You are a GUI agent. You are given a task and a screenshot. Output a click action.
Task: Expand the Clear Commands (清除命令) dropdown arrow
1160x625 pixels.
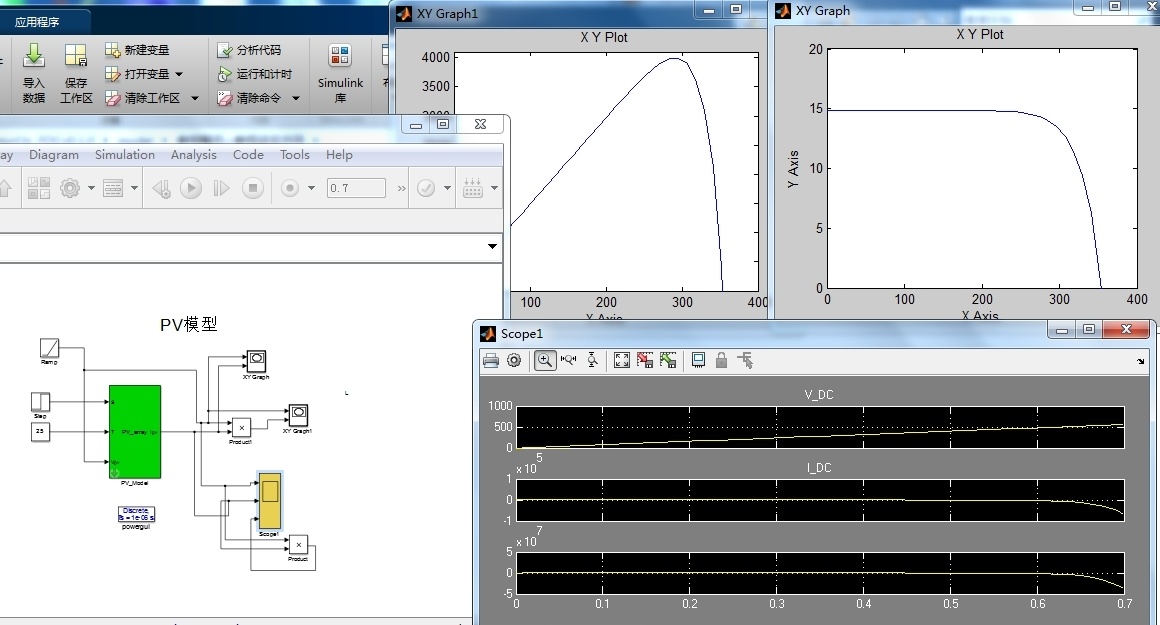tap(296, 99)
